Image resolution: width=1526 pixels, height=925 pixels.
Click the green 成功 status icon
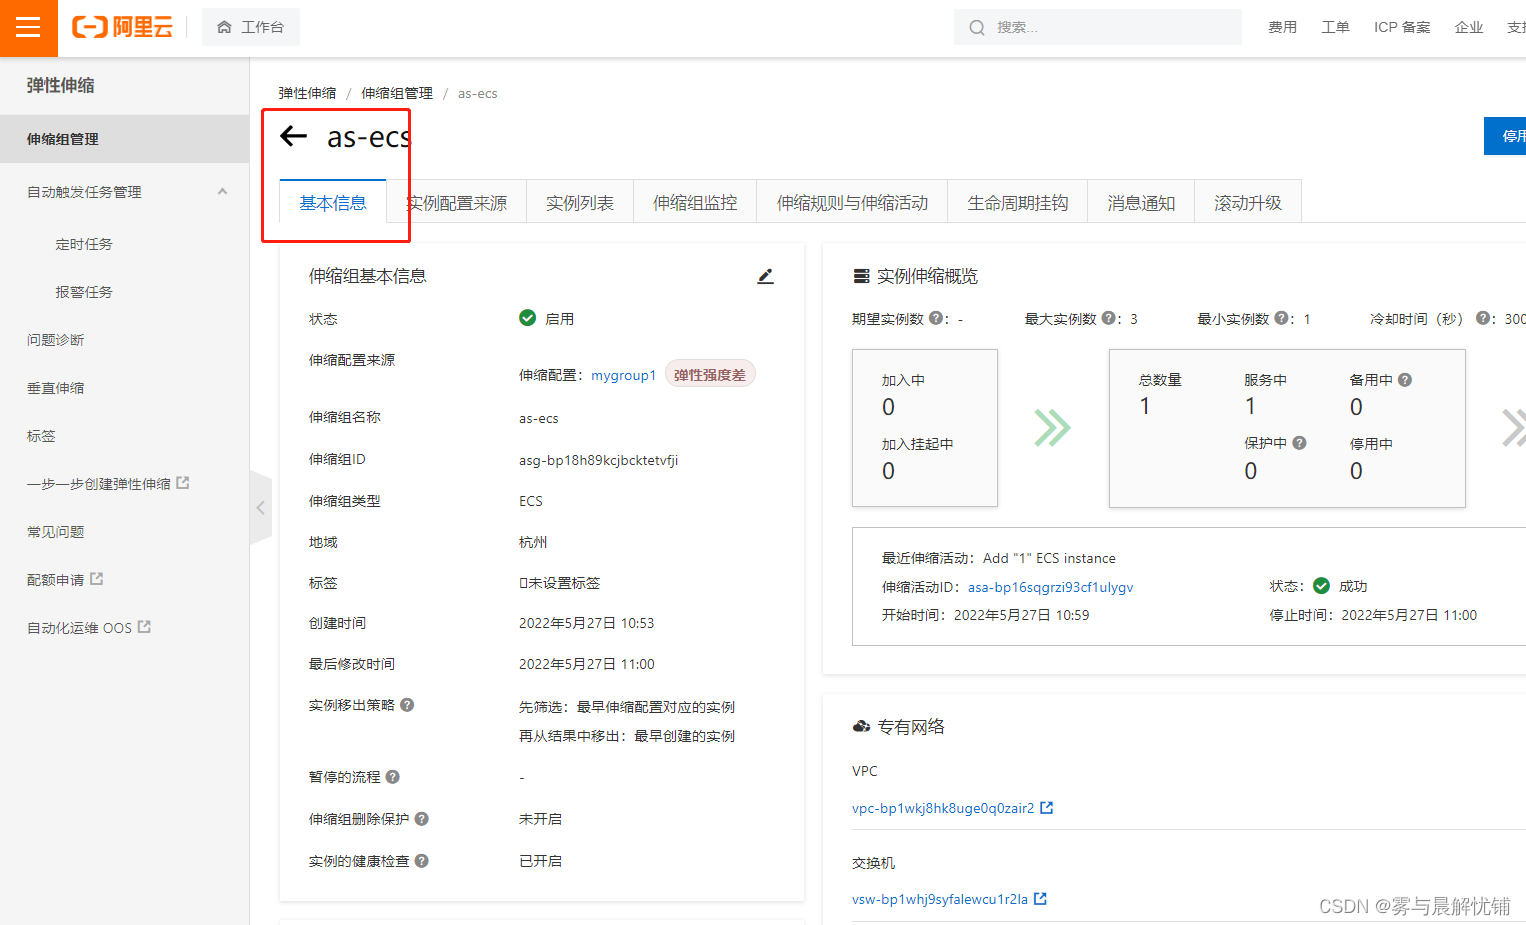[1321, 586]
